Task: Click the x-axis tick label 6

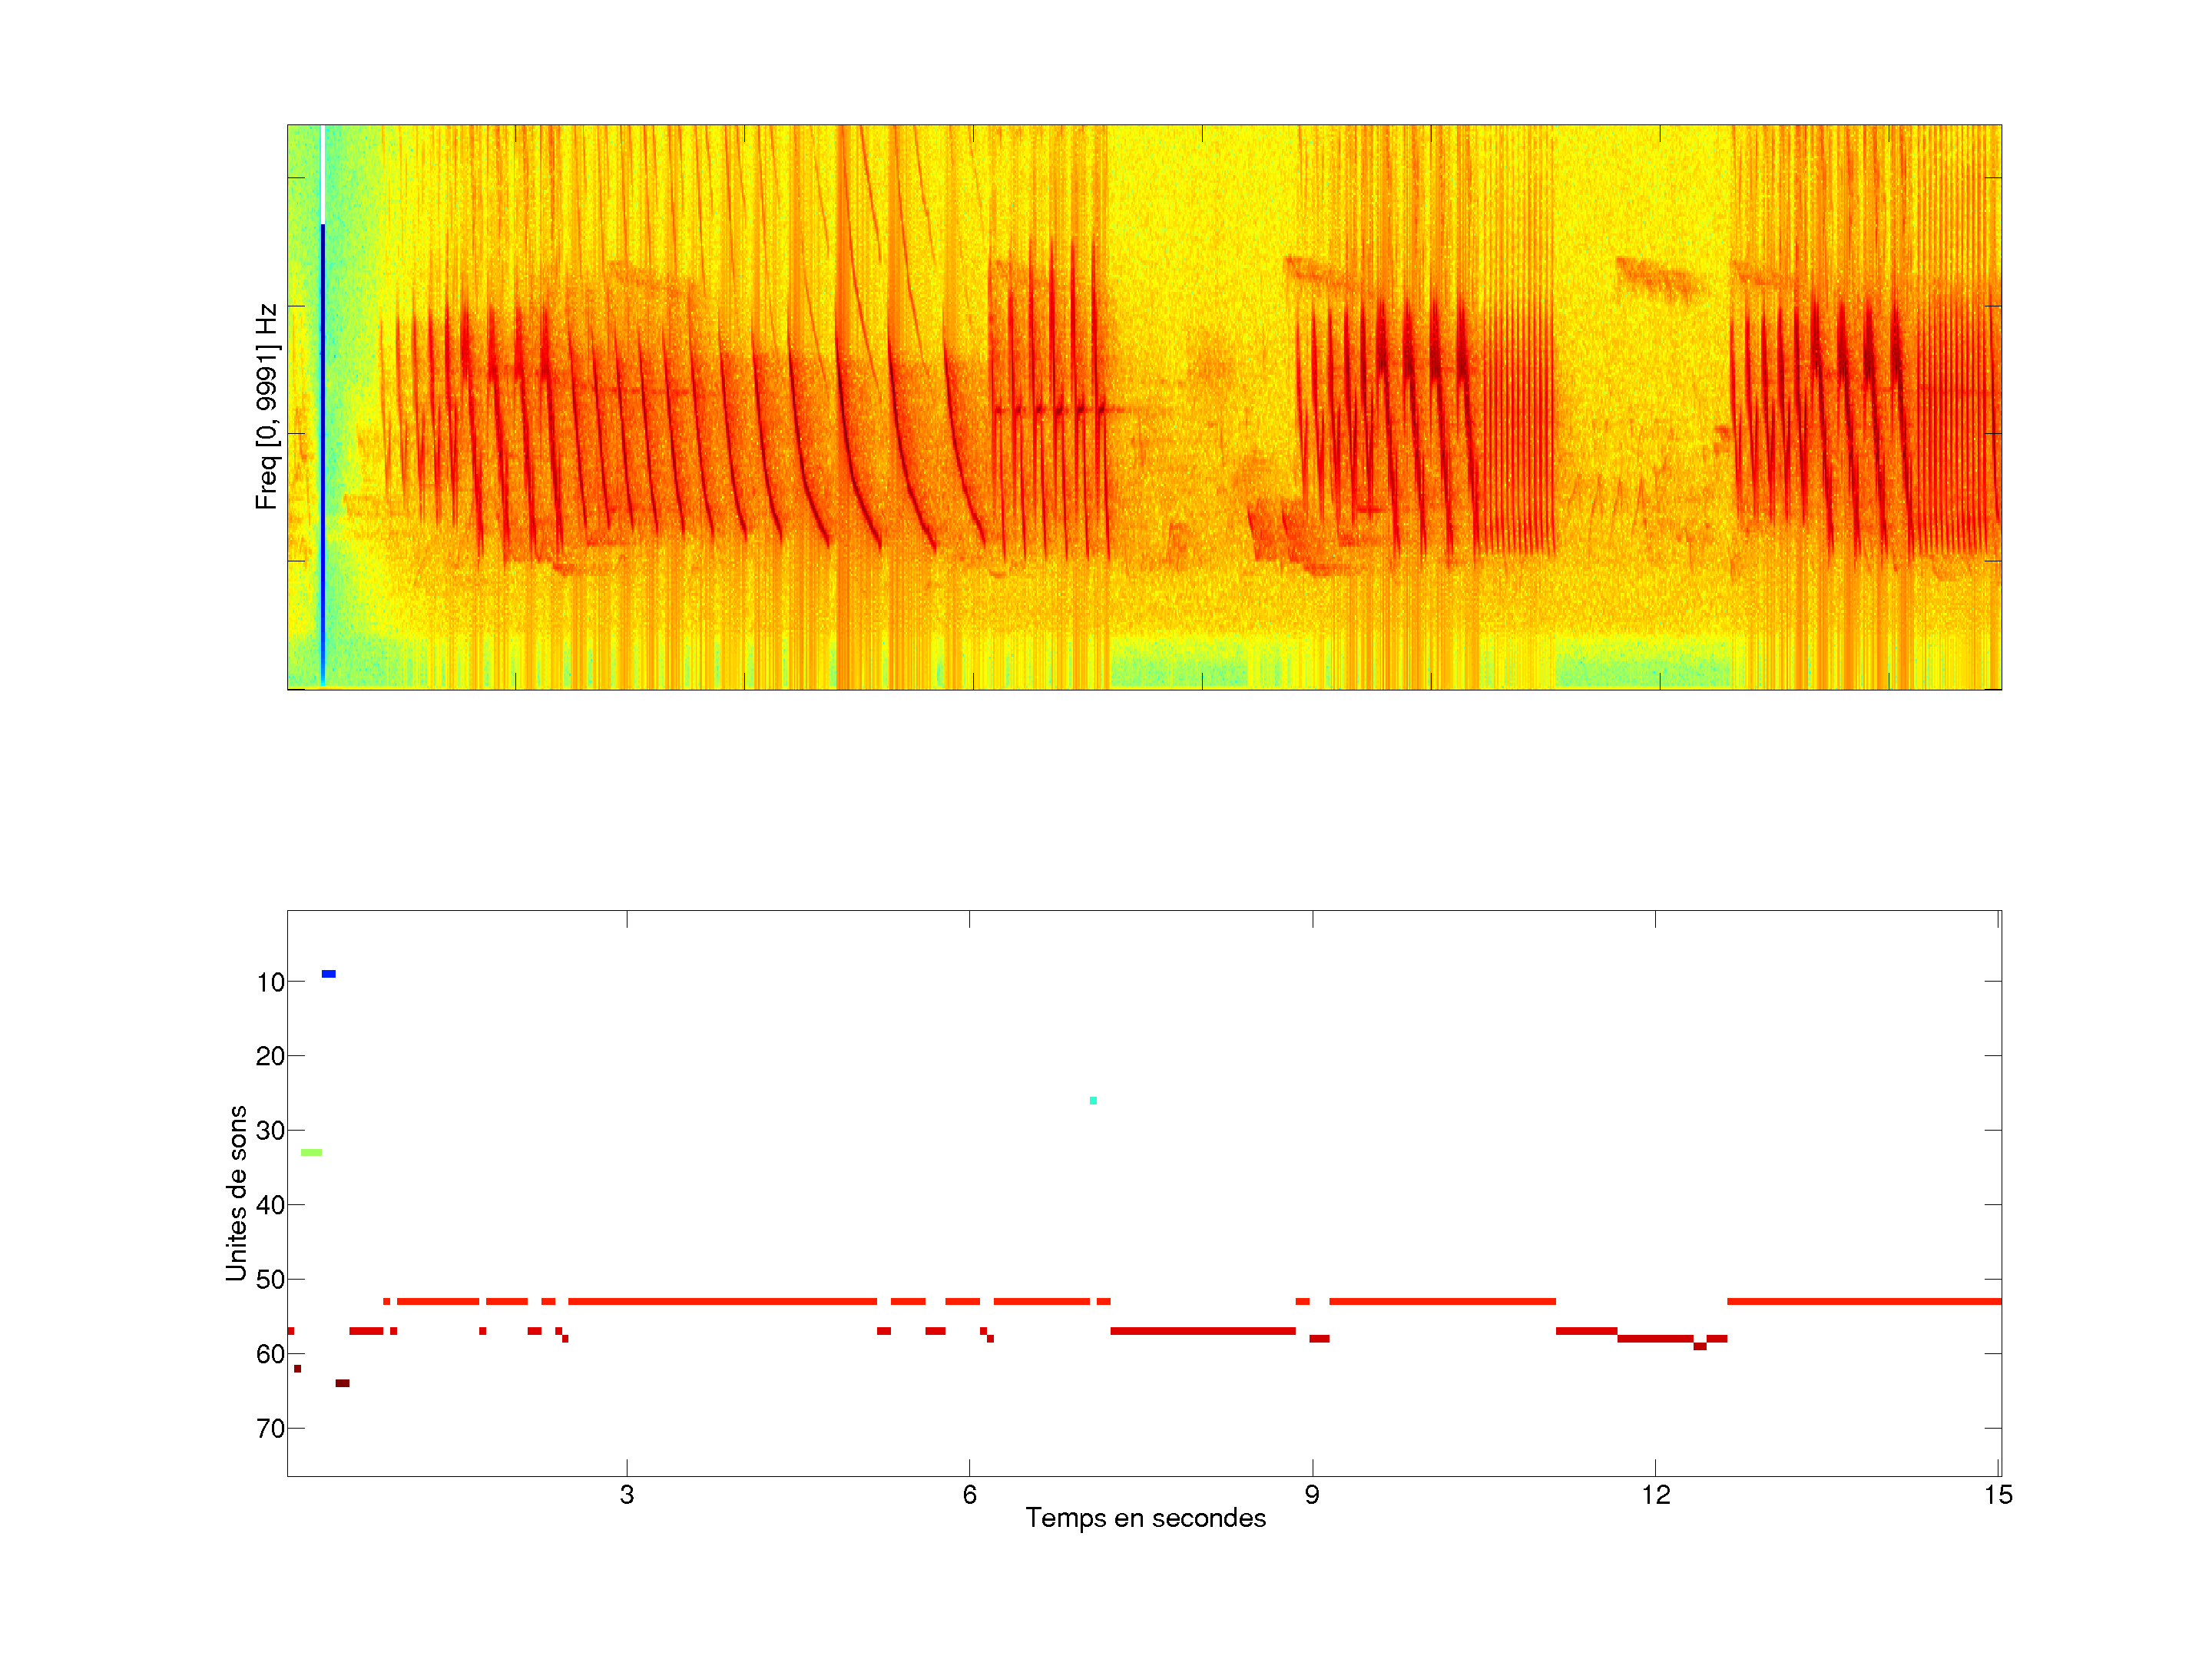Action: click(x=969, y=1495)
